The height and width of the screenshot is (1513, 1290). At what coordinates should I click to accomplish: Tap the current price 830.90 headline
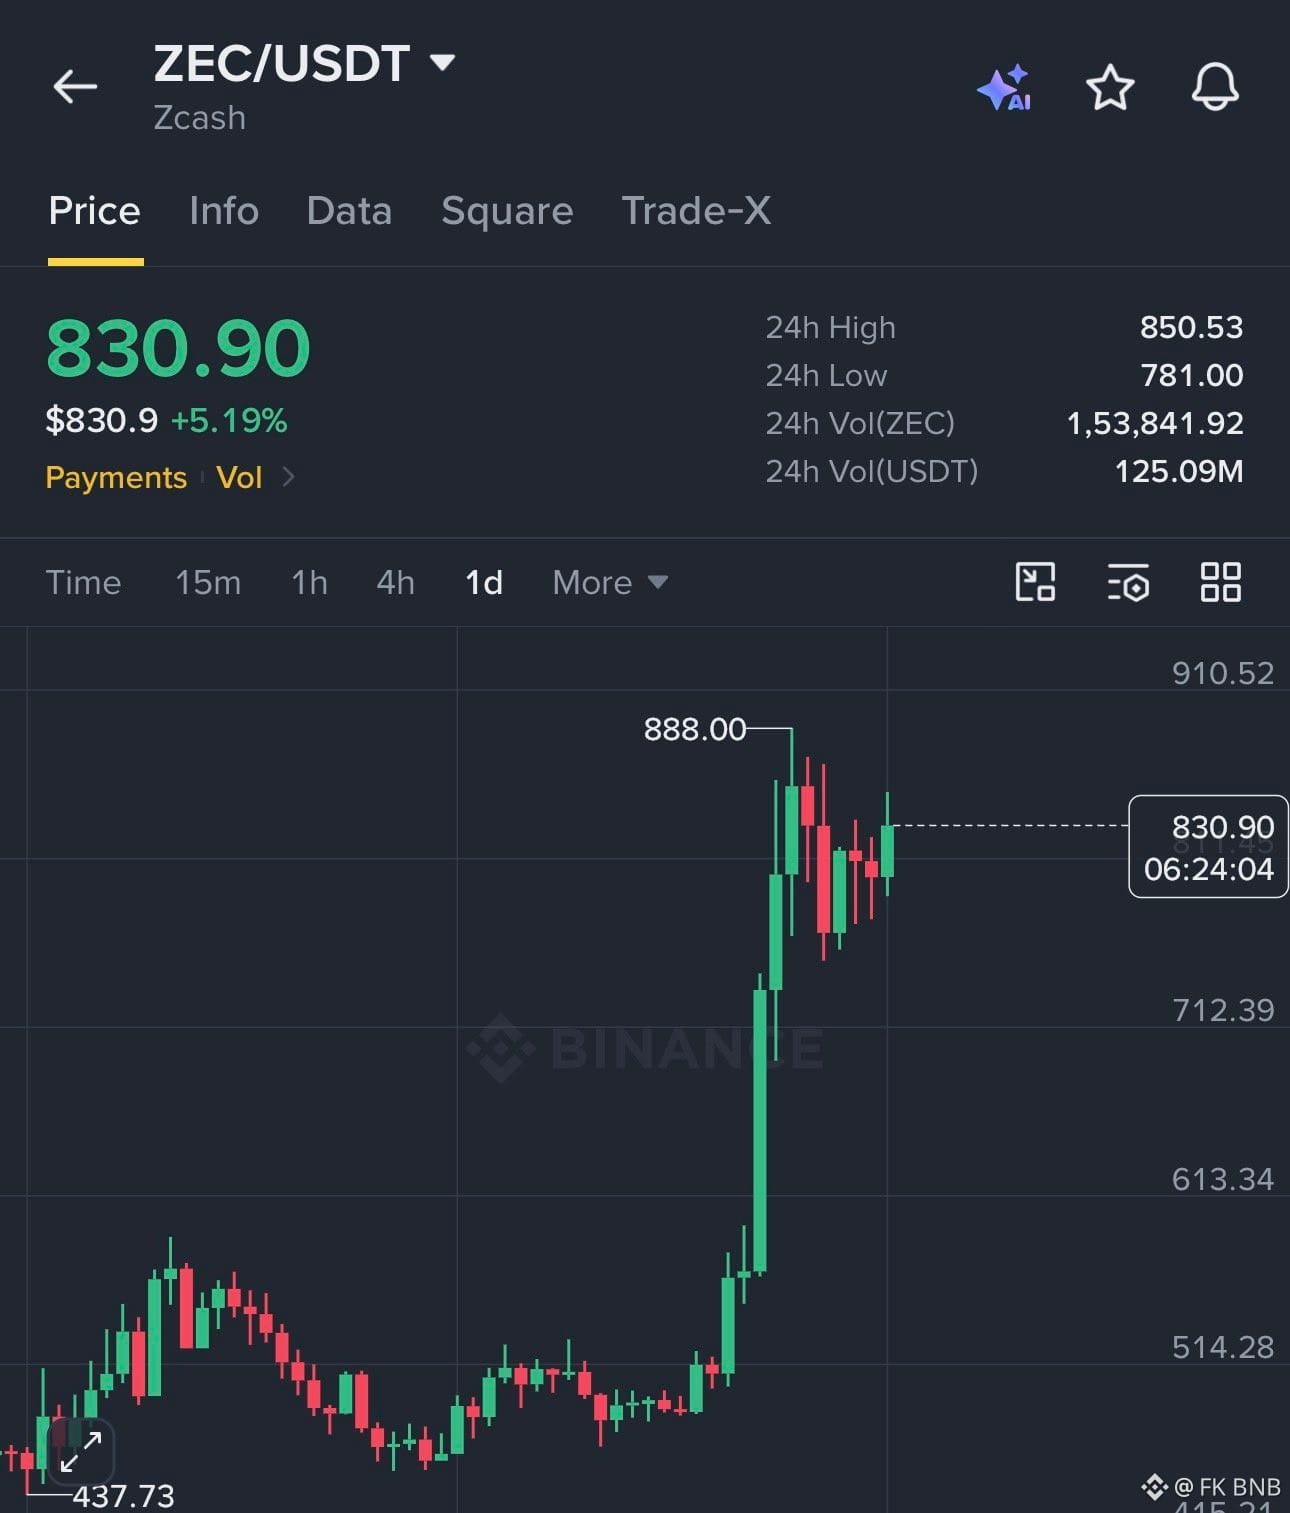pos(178,348)
